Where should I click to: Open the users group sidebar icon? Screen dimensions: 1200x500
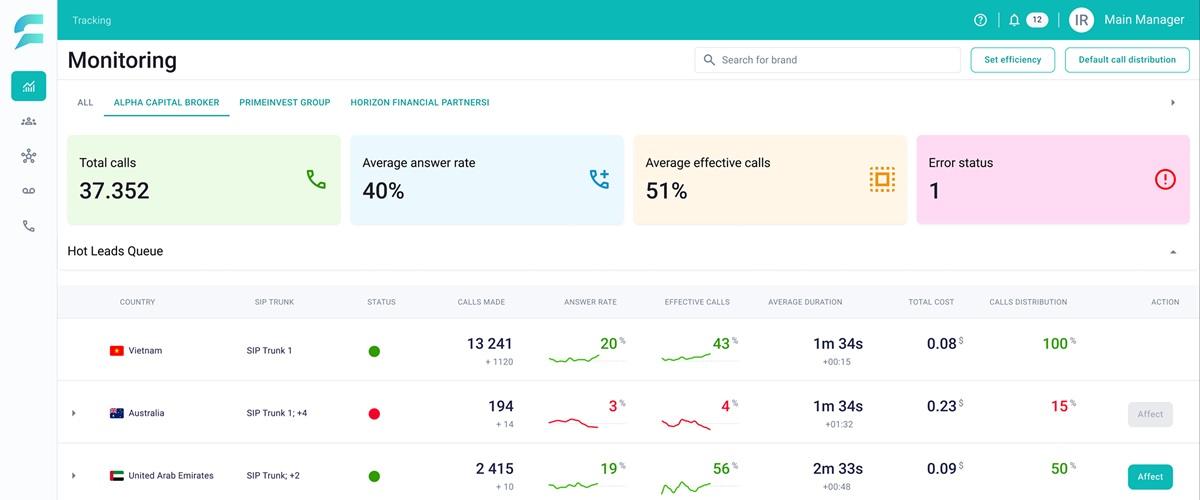29,121
